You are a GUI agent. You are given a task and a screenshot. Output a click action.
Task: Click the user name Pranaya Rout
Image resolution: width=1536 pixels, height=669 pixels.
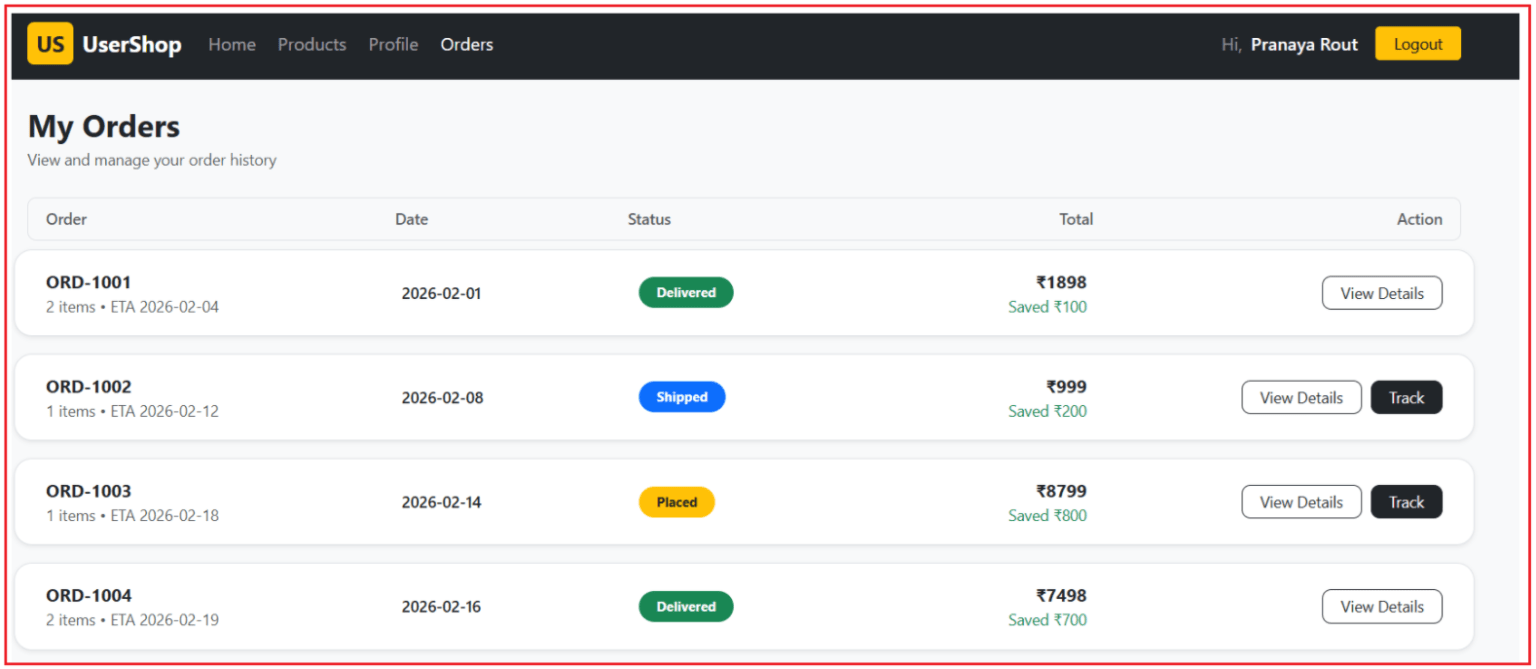(x=1304, y=45)
